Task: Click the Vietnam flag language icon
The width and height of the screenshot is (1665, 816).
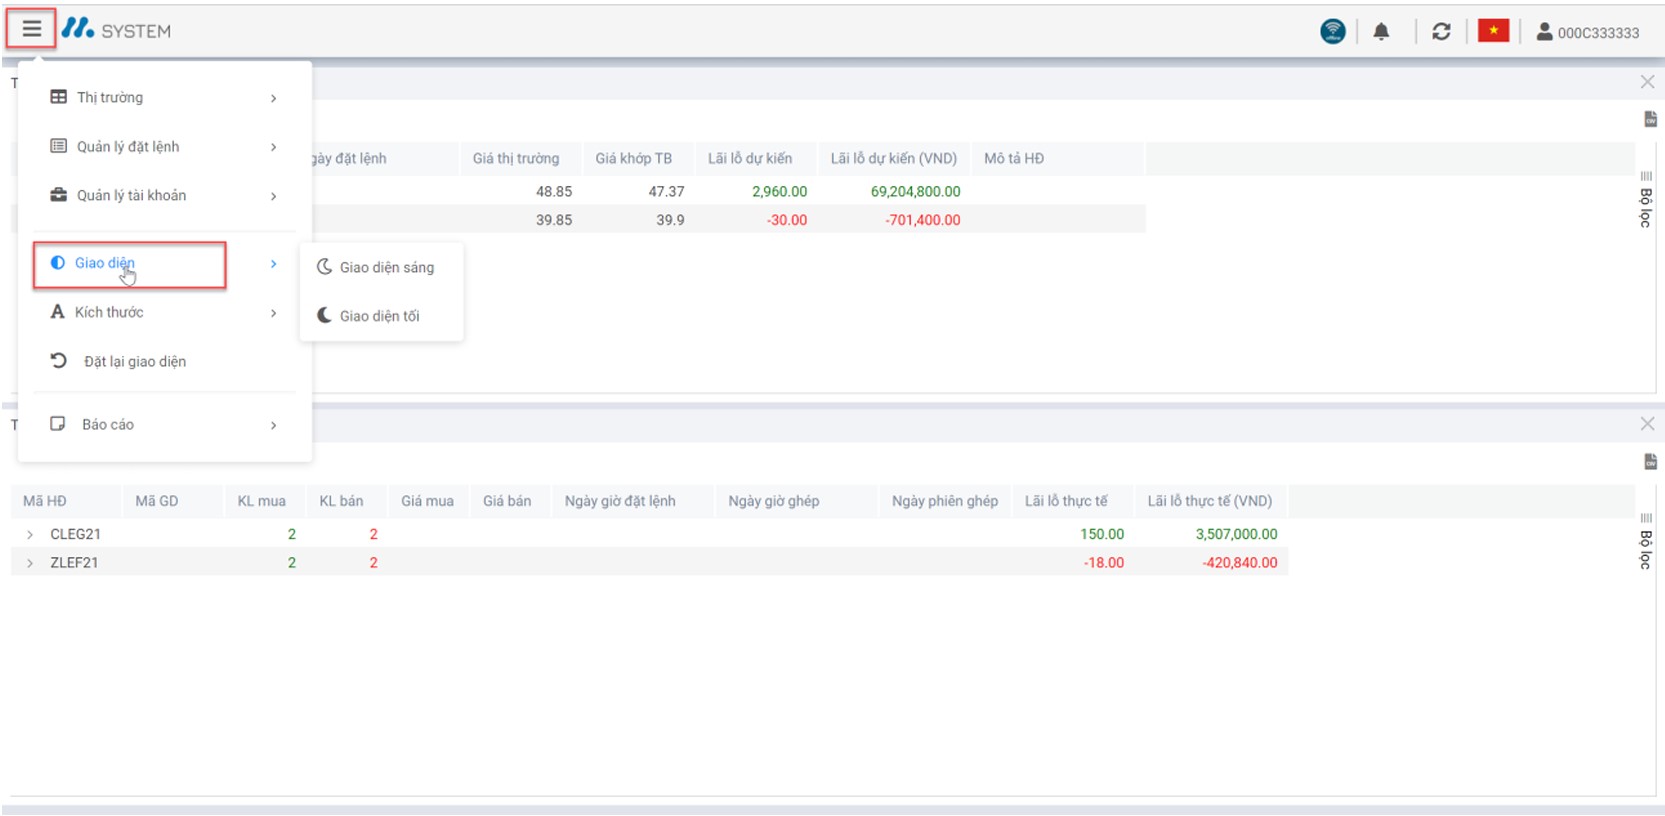Action: (x=1493, y=31)
